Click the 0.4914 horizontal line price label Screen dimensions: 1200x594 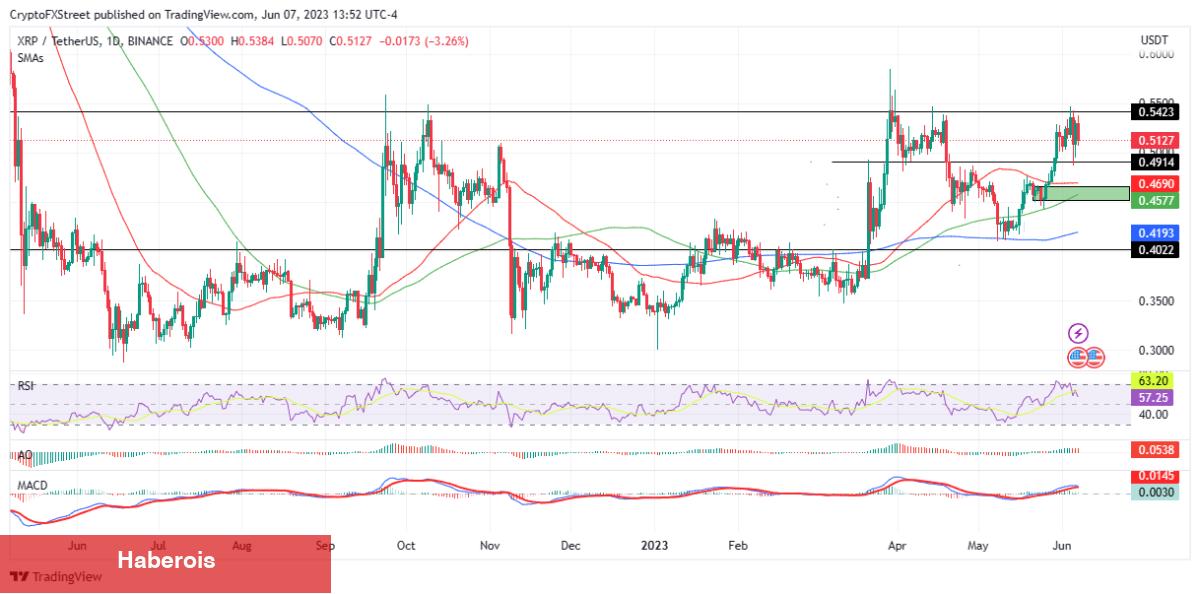[1156, 162]
